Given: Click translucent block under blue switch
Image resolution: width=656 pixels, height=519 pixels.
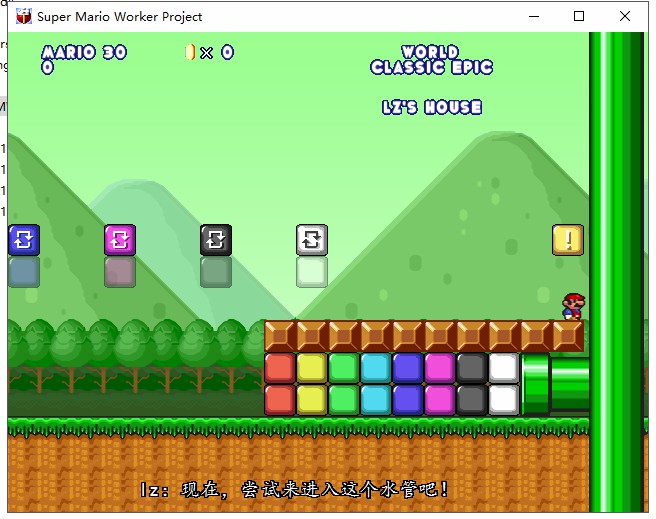Looking at the screenshot, I should pyautogui.click(x=24, y=272).
